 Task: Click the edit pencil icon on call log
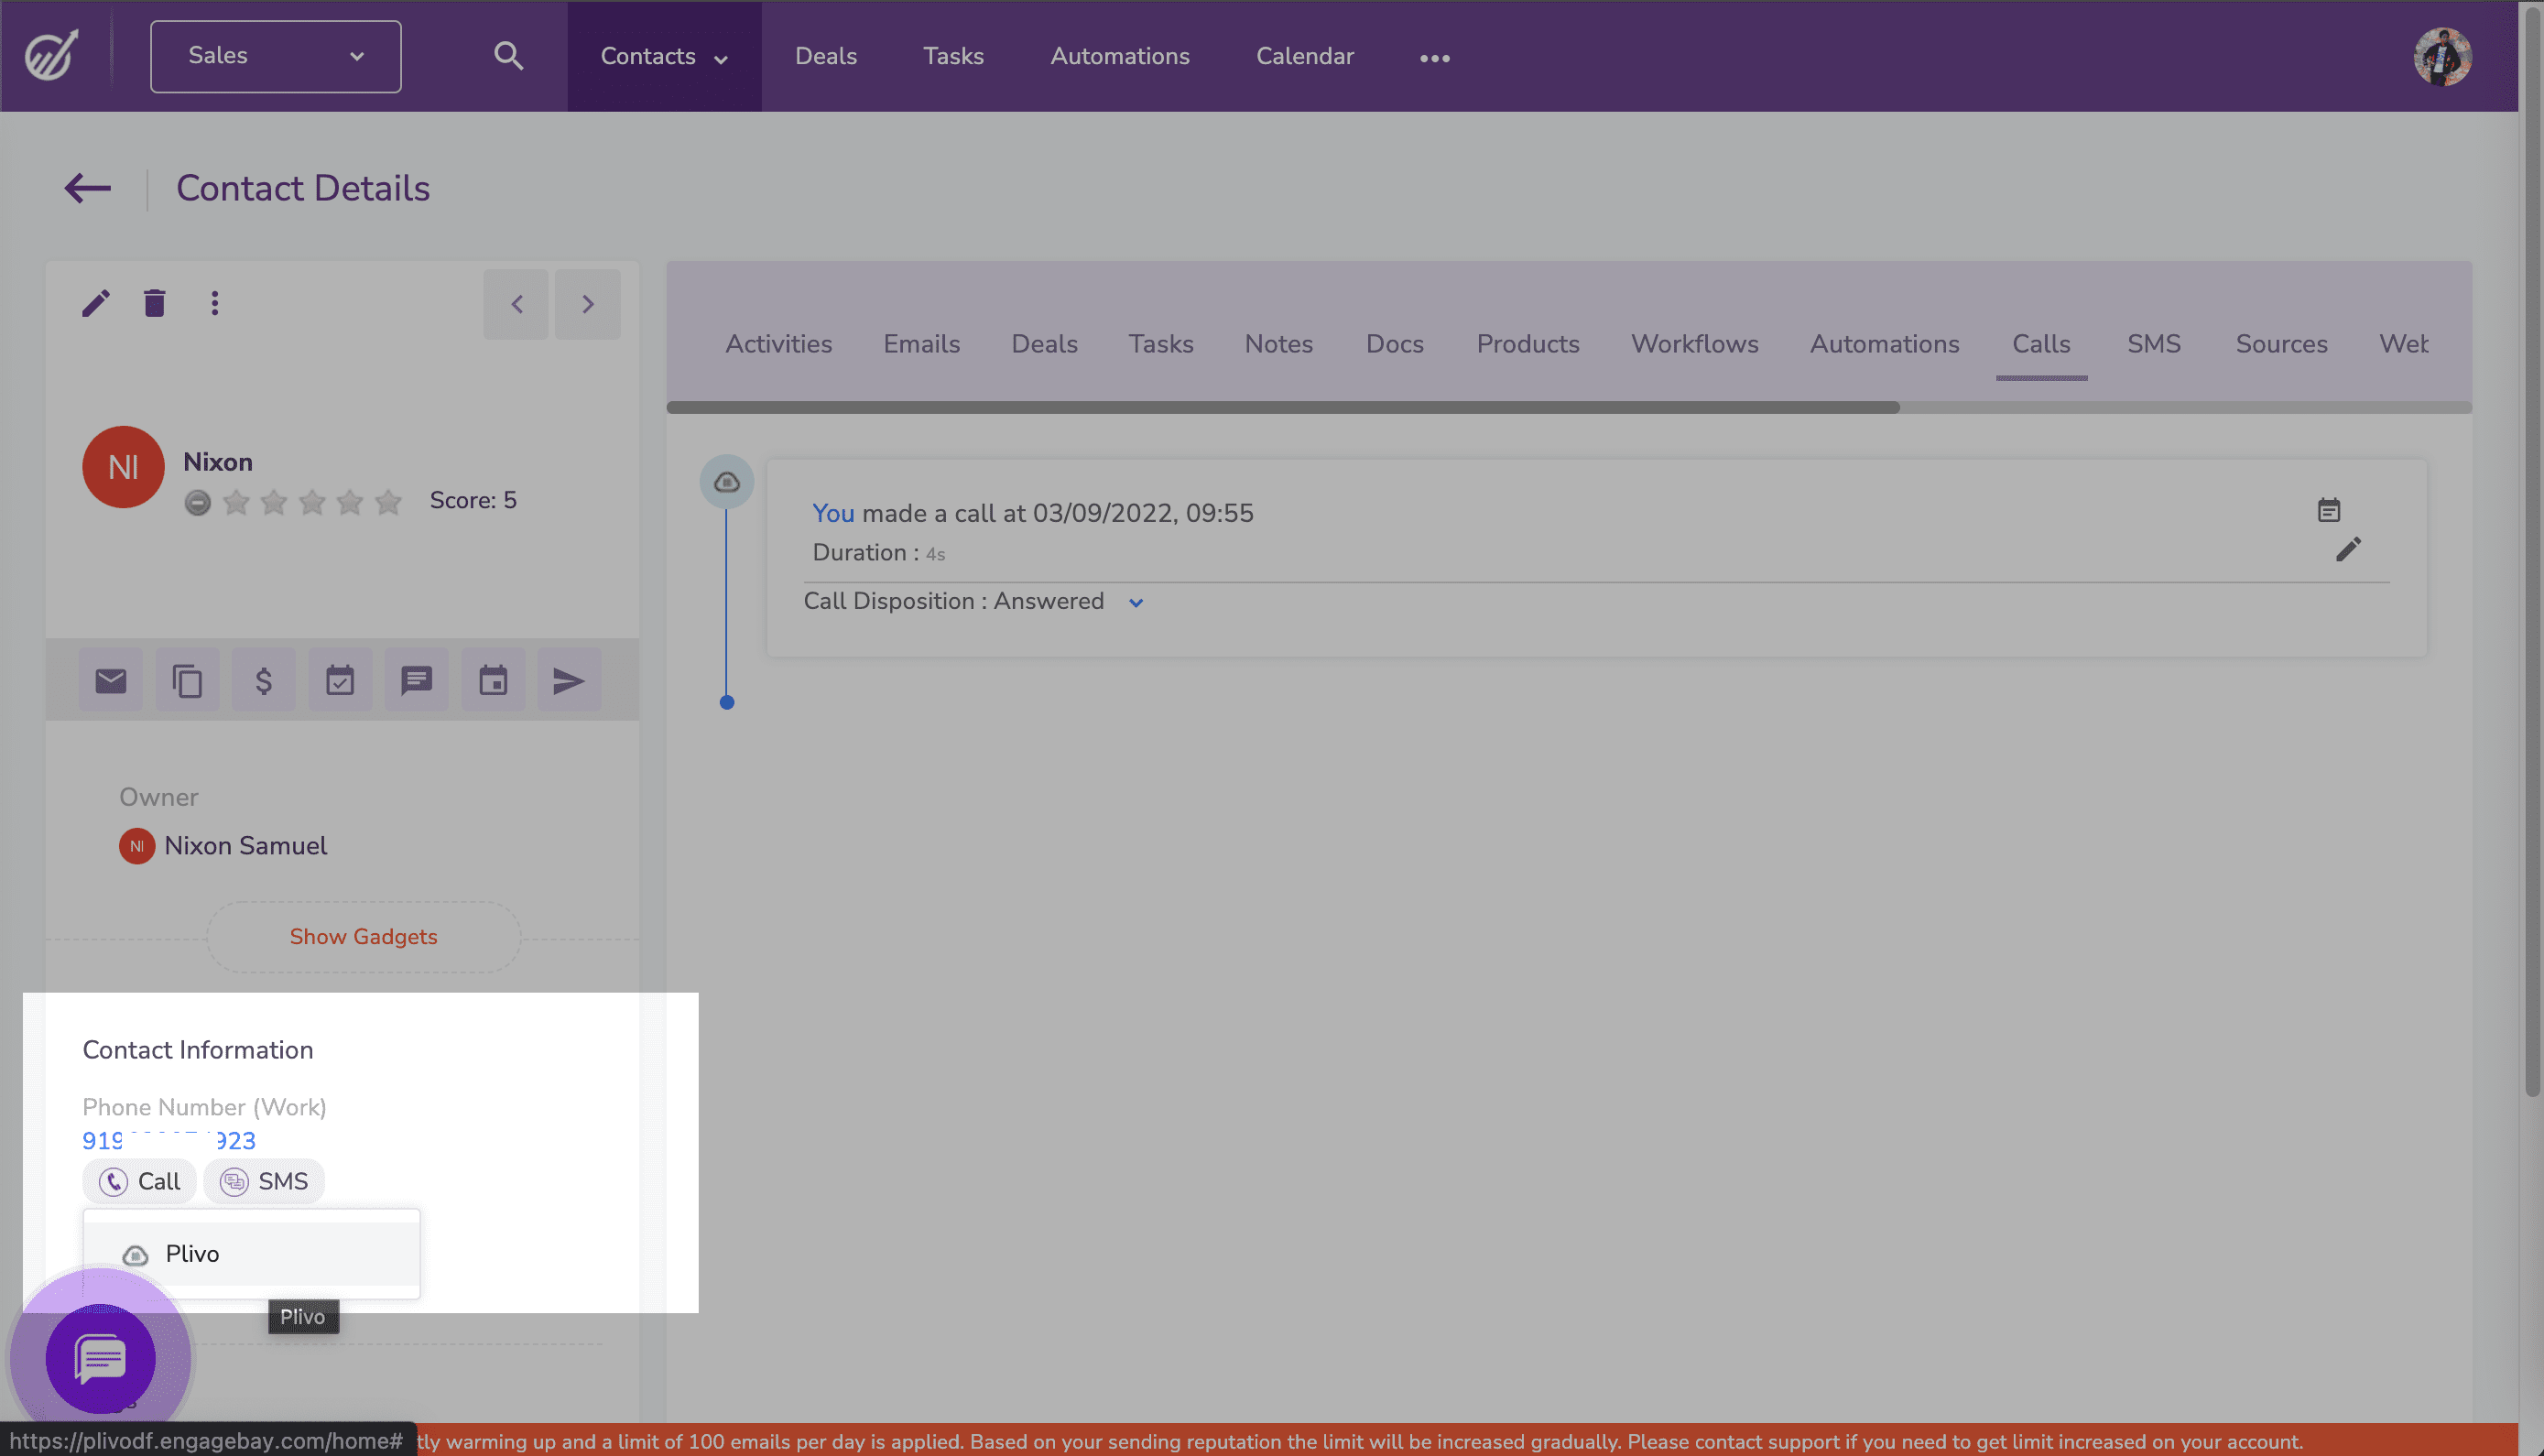point(2348,550)
